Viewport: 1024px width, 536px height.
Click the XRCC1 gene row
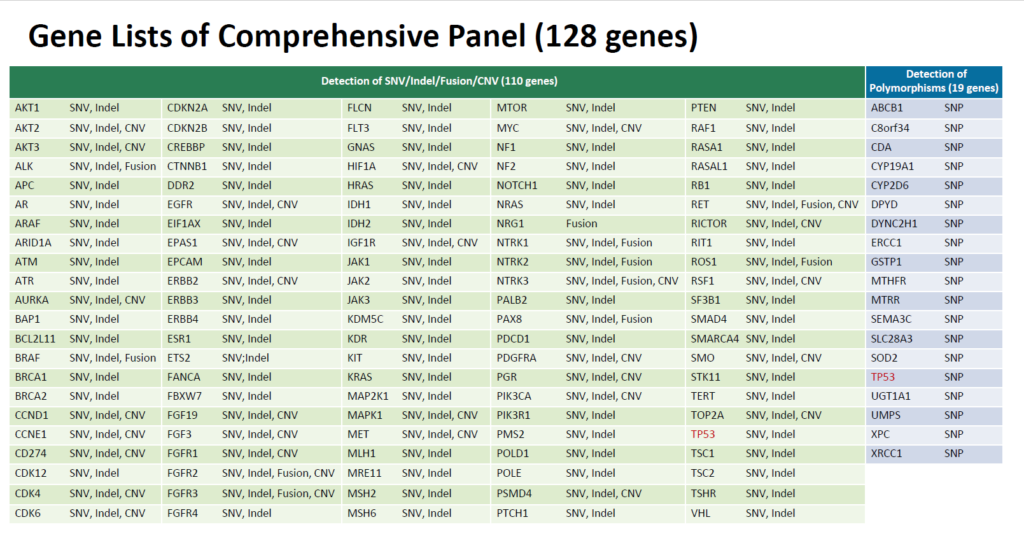pyautogui.click(x=887, y=454)
